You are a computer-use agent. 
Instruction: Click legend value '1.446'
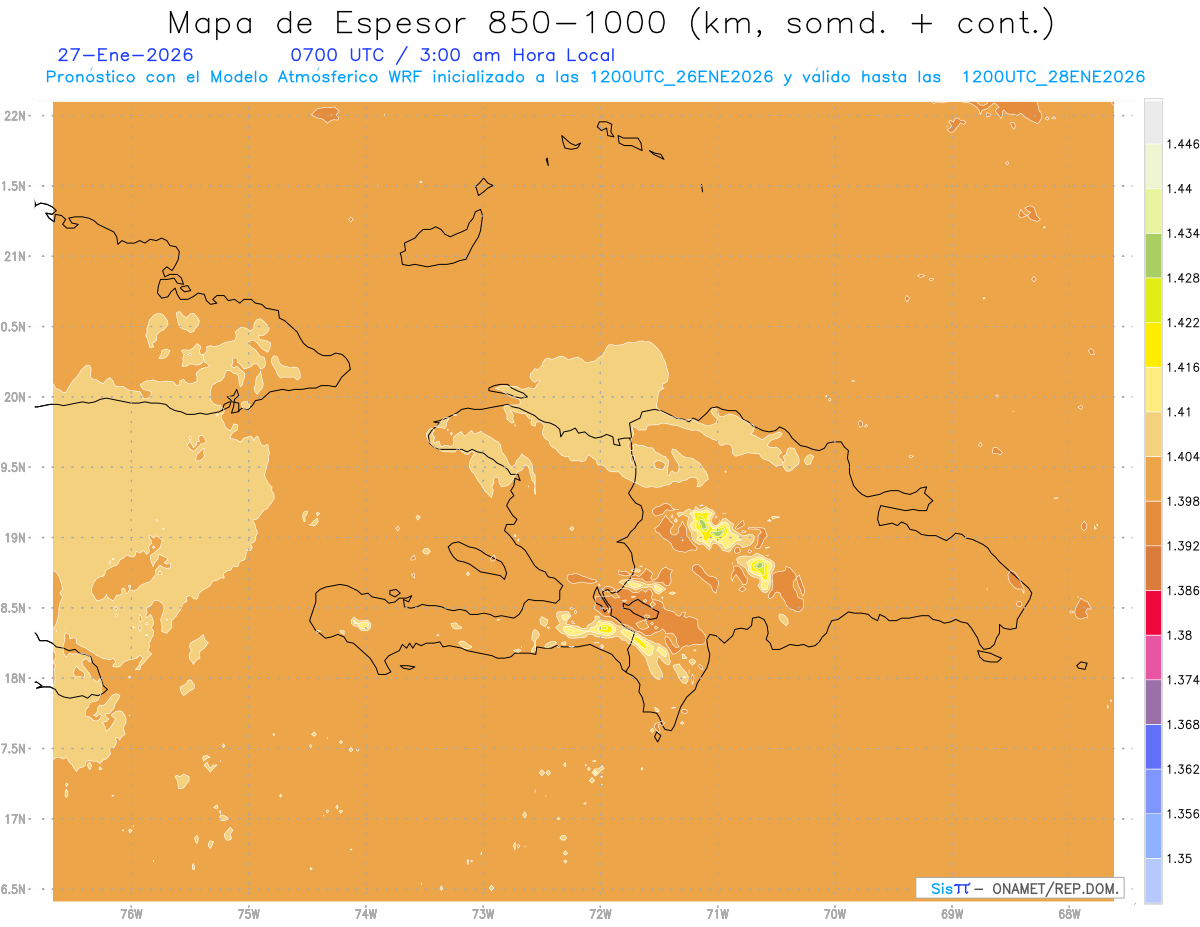pyautogui.click(x=1183, y=144)
